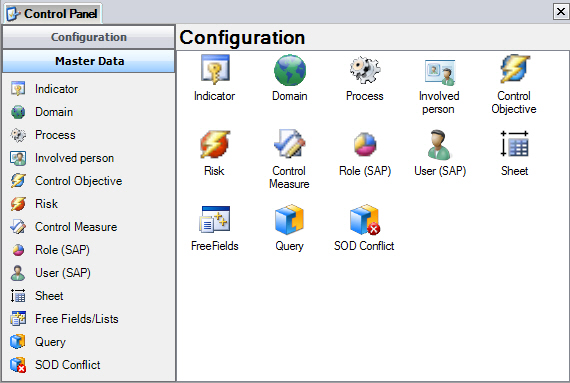Open the large Query cube icon
Viewport: 570px width, 383px height.
tap(289, 219)
